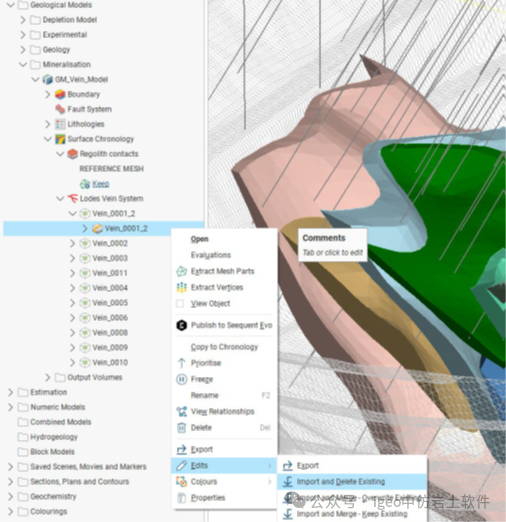Image resolution: width=506 pixels, height=522 pixels.
Task: Click the Surface Chronology icon
Action: pyautogui.click(x=60, y=139)
